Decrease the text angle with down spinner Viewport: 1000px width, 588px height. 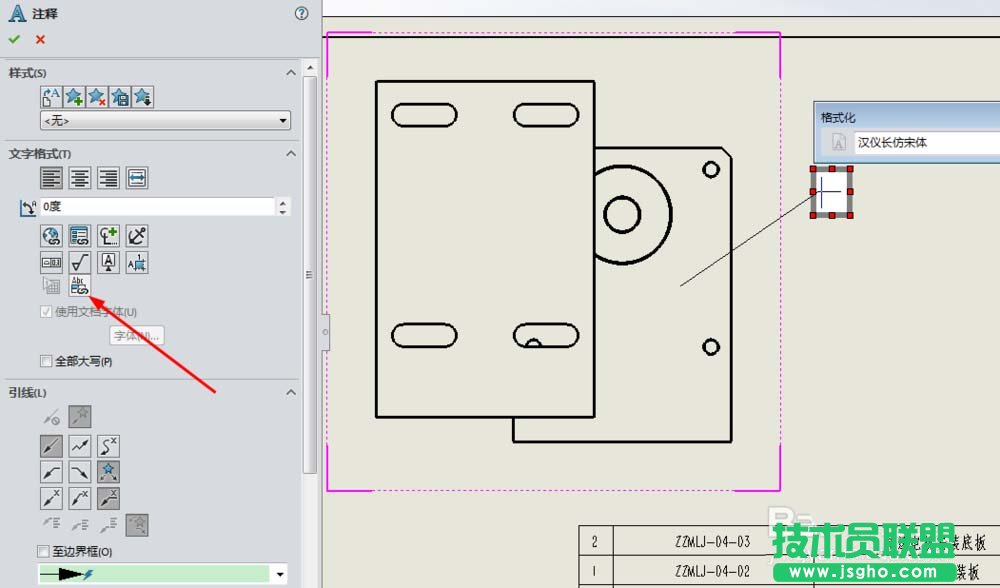point(283,211)
